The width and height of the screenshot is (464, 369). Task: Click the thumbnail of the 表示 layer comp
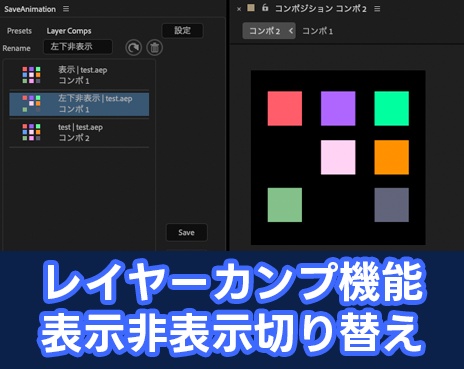31,75
